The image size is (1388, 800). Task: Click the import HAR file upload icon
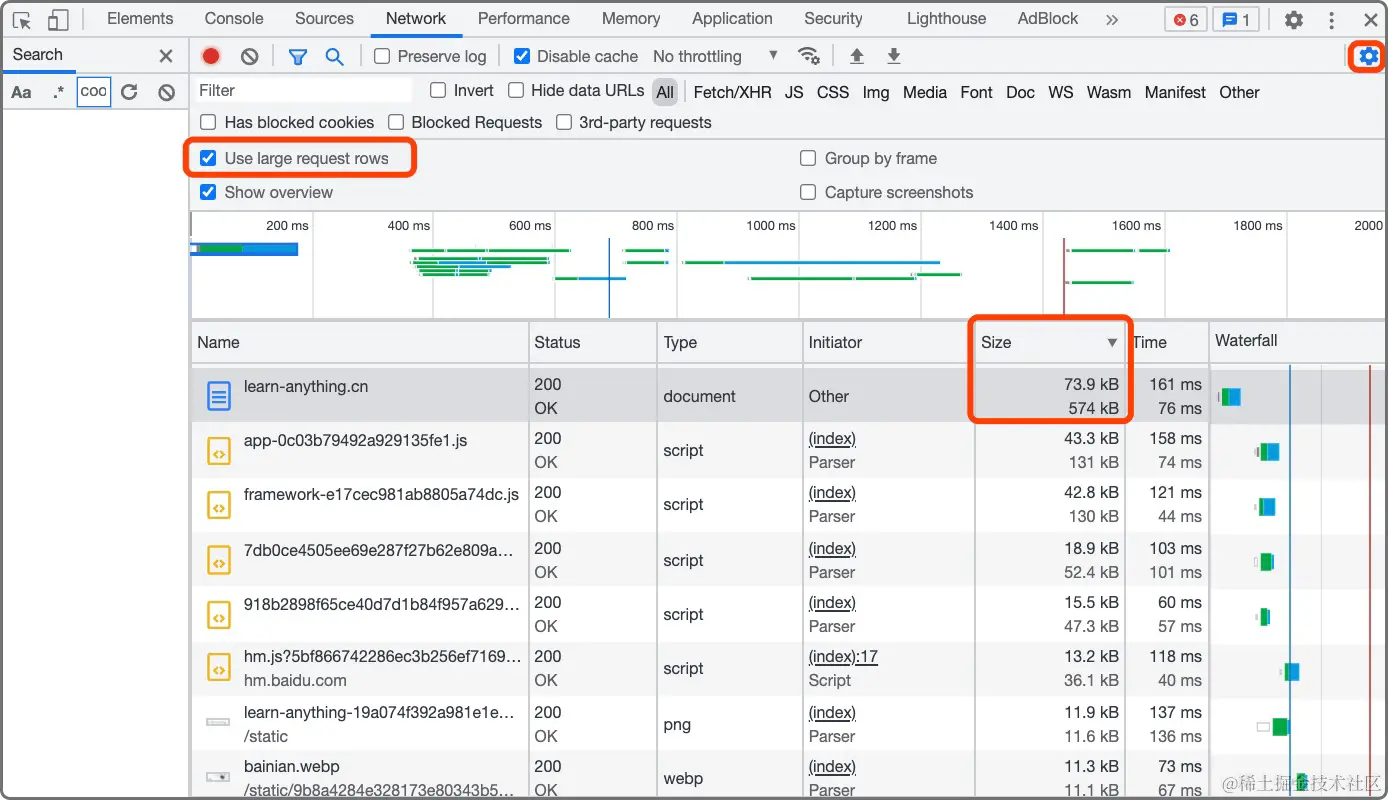click(856, 57)
